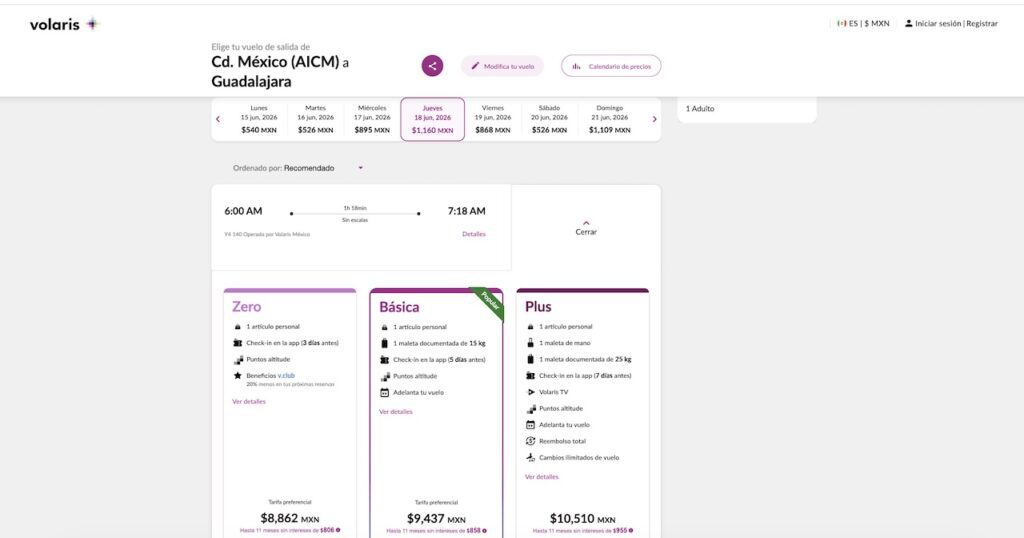
Task: Select Sábado 20 jun date tab
Action: [549, 119]
